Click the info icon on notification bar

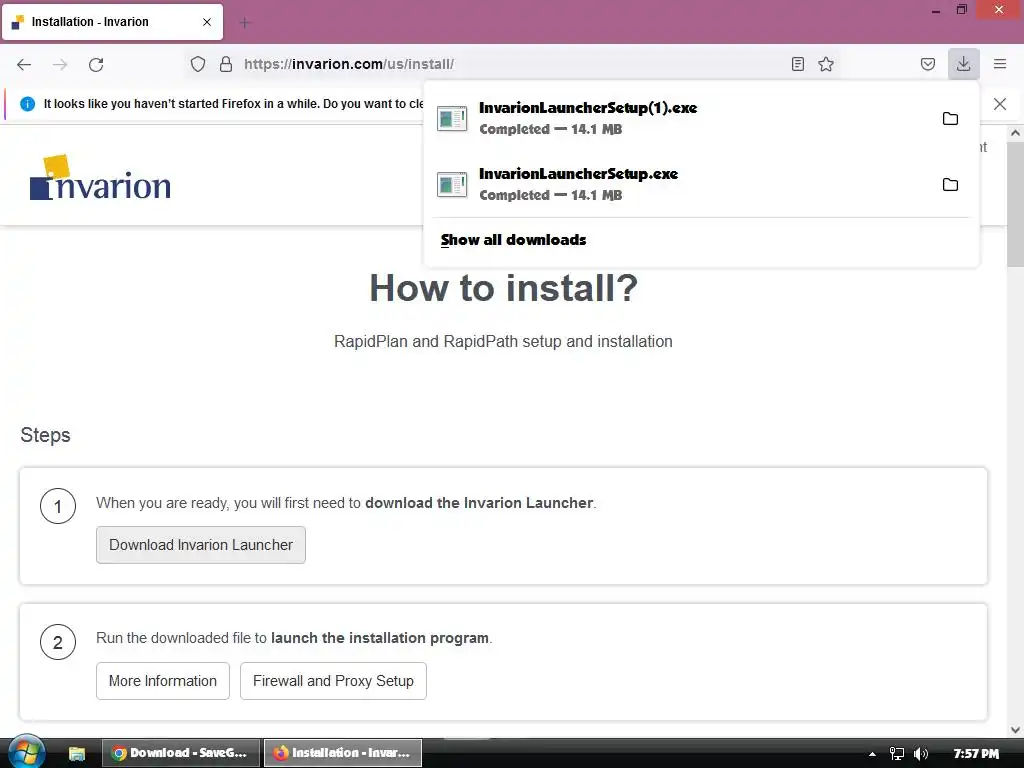[27, 104]
